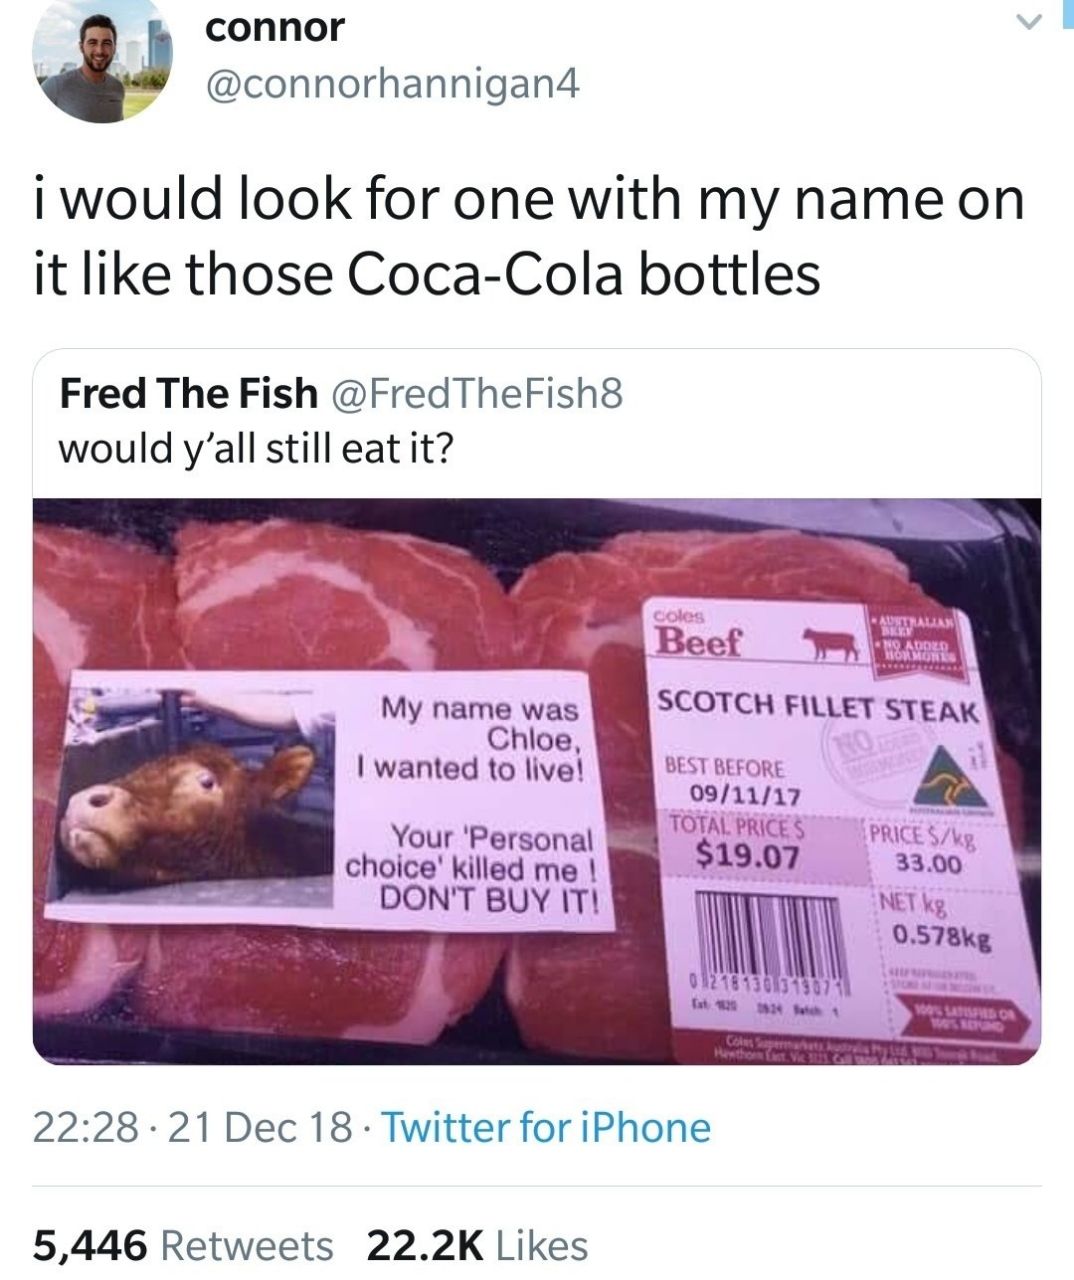Click the tweet text about Coca-Cola bottles

pos(529,235)
